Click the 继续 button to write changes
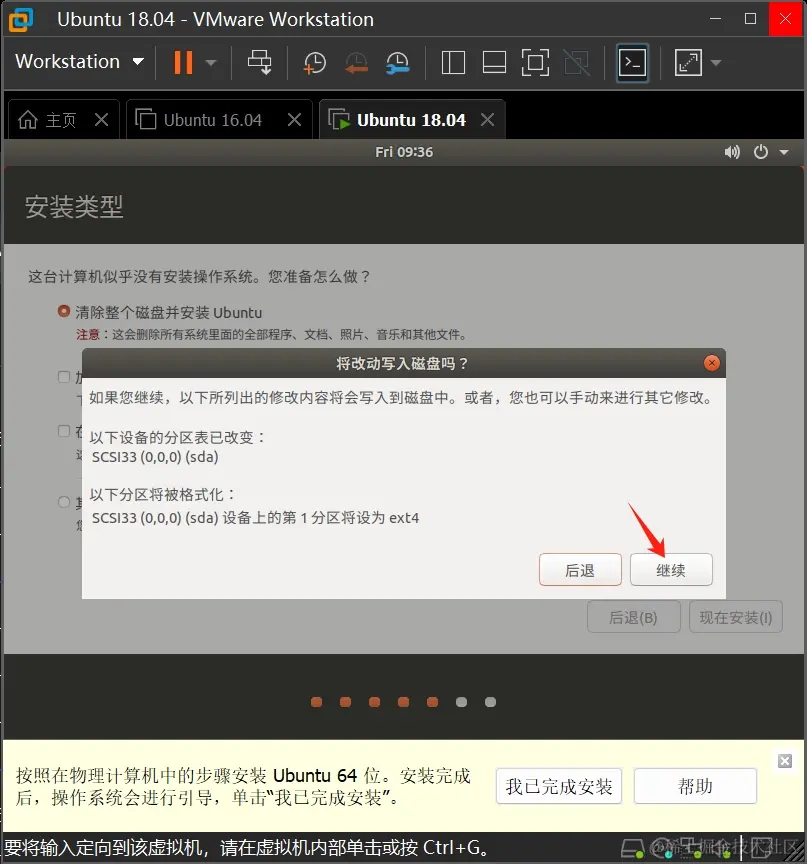 pyautogui.click(x=671, y=570)
